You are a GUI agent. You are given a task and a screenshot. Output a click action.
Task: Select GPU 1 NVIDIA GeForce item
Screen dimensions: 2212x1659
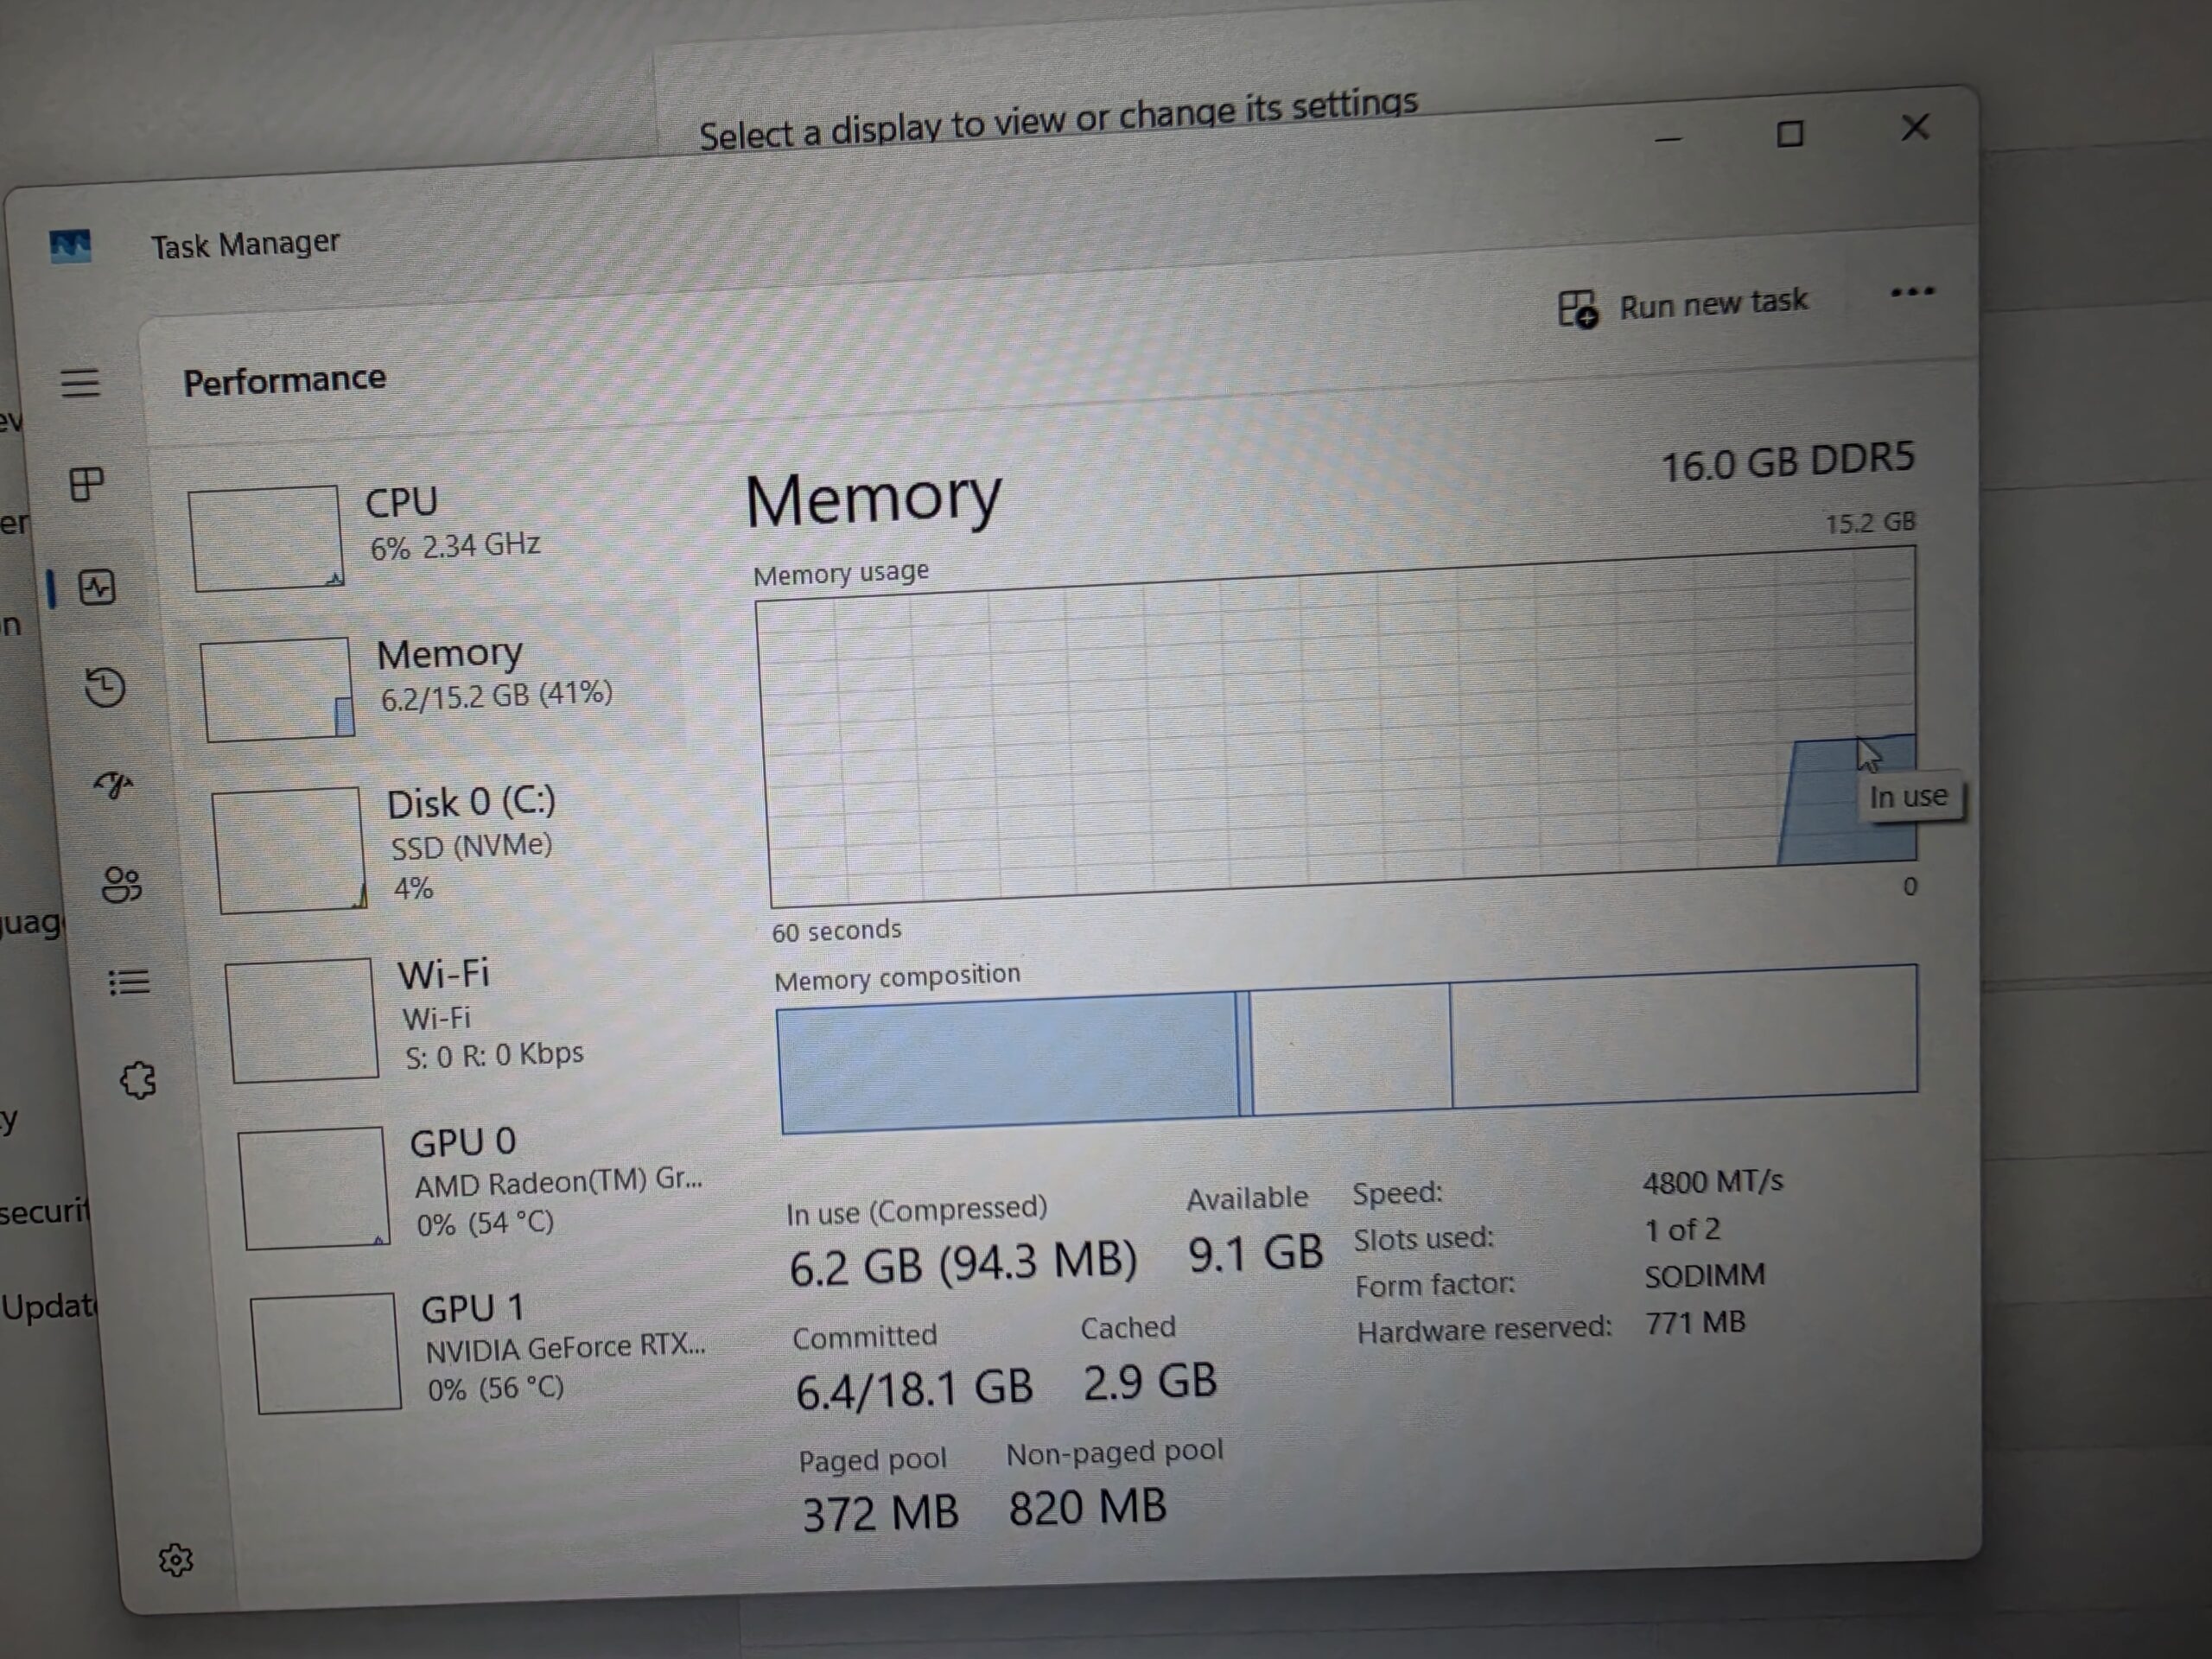point(480,1350)
